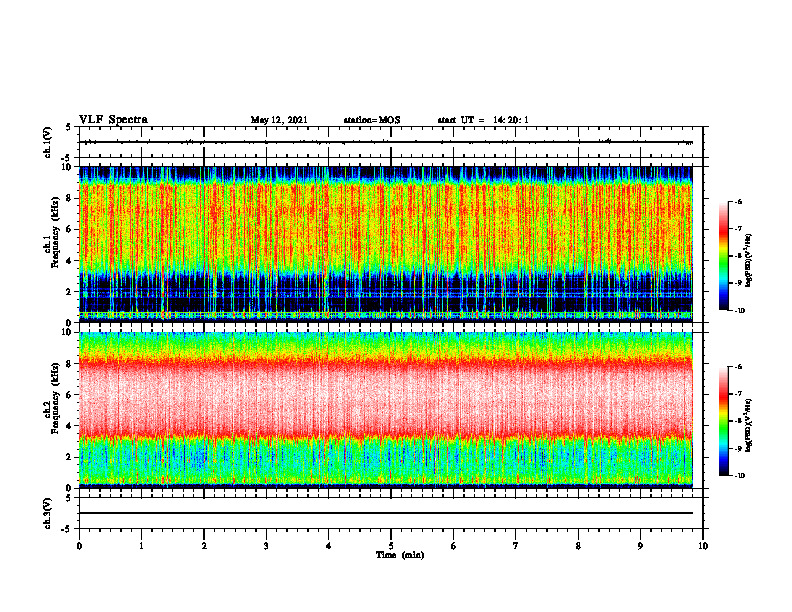Select the ch.2 color bar log(PSD) label
This screenshot has height=612, width=792.
click(749, 426)
